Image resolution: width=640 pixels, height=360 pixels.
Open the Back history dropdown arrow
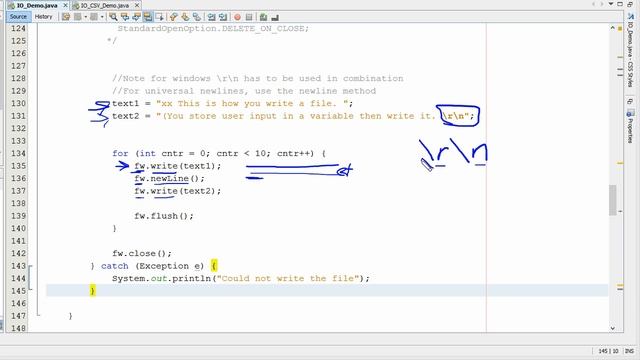coord(85,17)
